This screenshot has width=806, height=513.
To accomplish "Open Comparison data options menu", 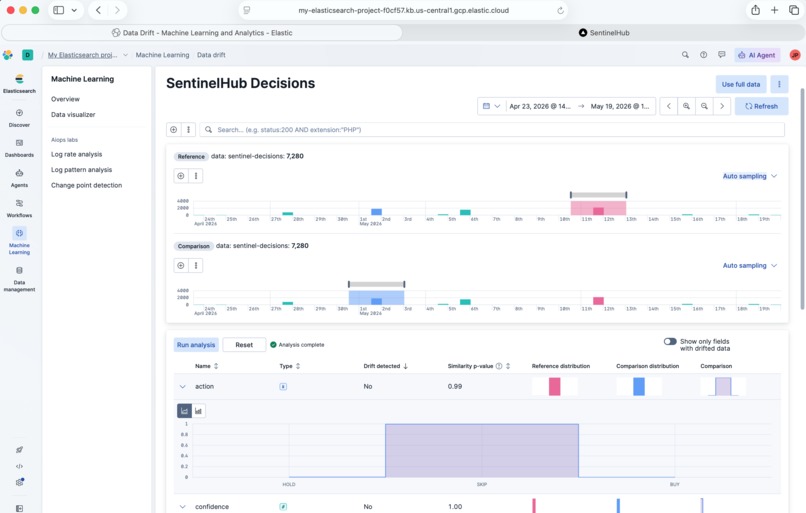I will pyautogui.click(x=196, y=265).
